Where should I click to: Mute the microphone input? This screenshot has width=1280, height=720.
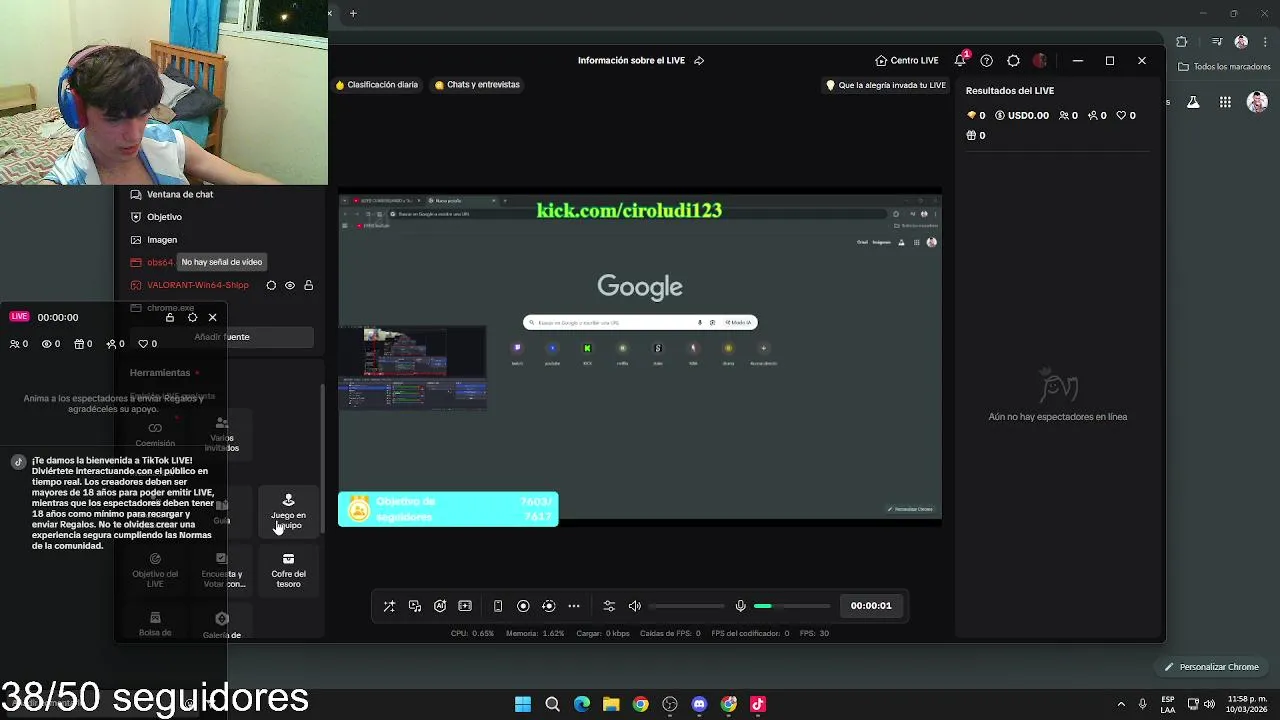pyautogui.click(x=741, y=606)
